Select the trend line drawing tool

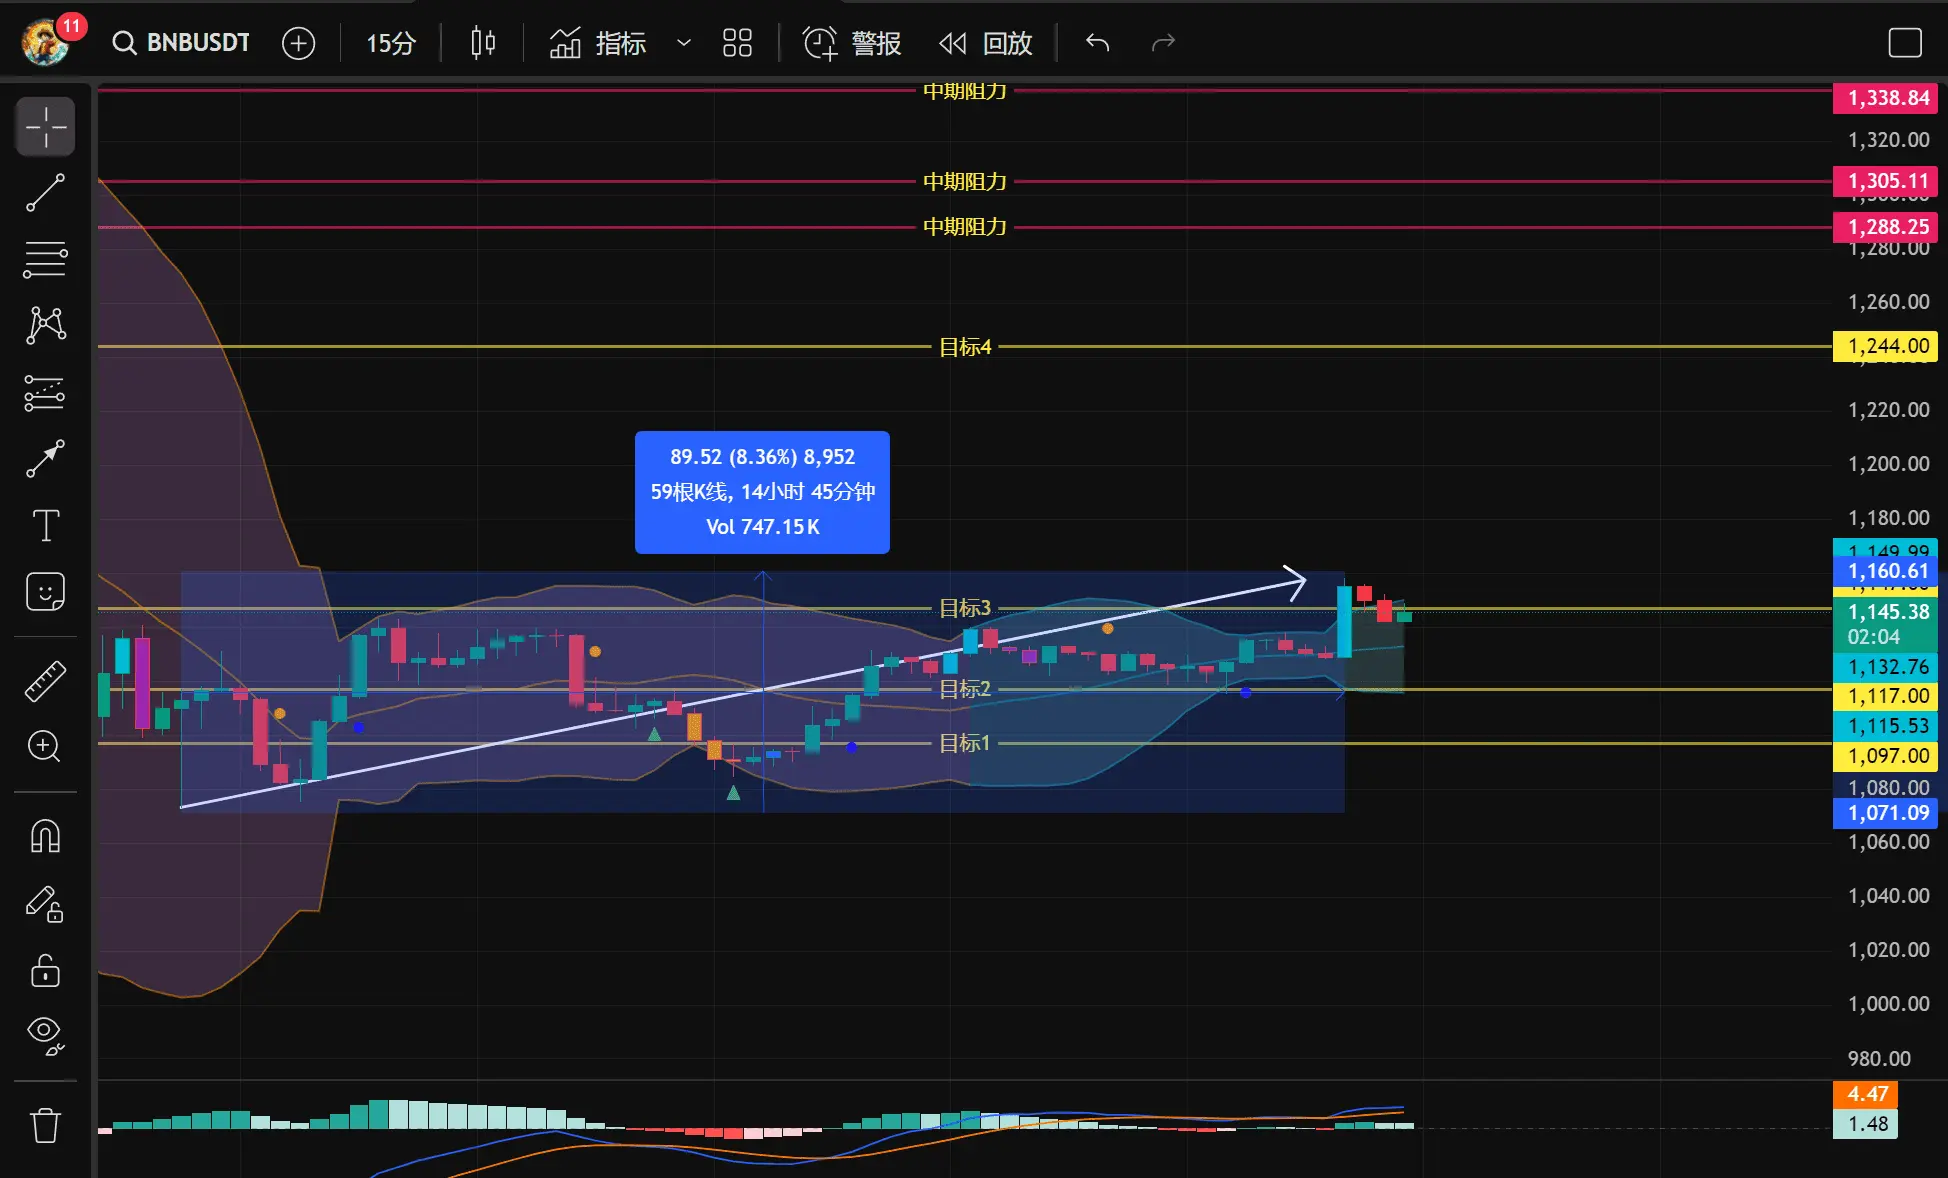tap(45, 193)
